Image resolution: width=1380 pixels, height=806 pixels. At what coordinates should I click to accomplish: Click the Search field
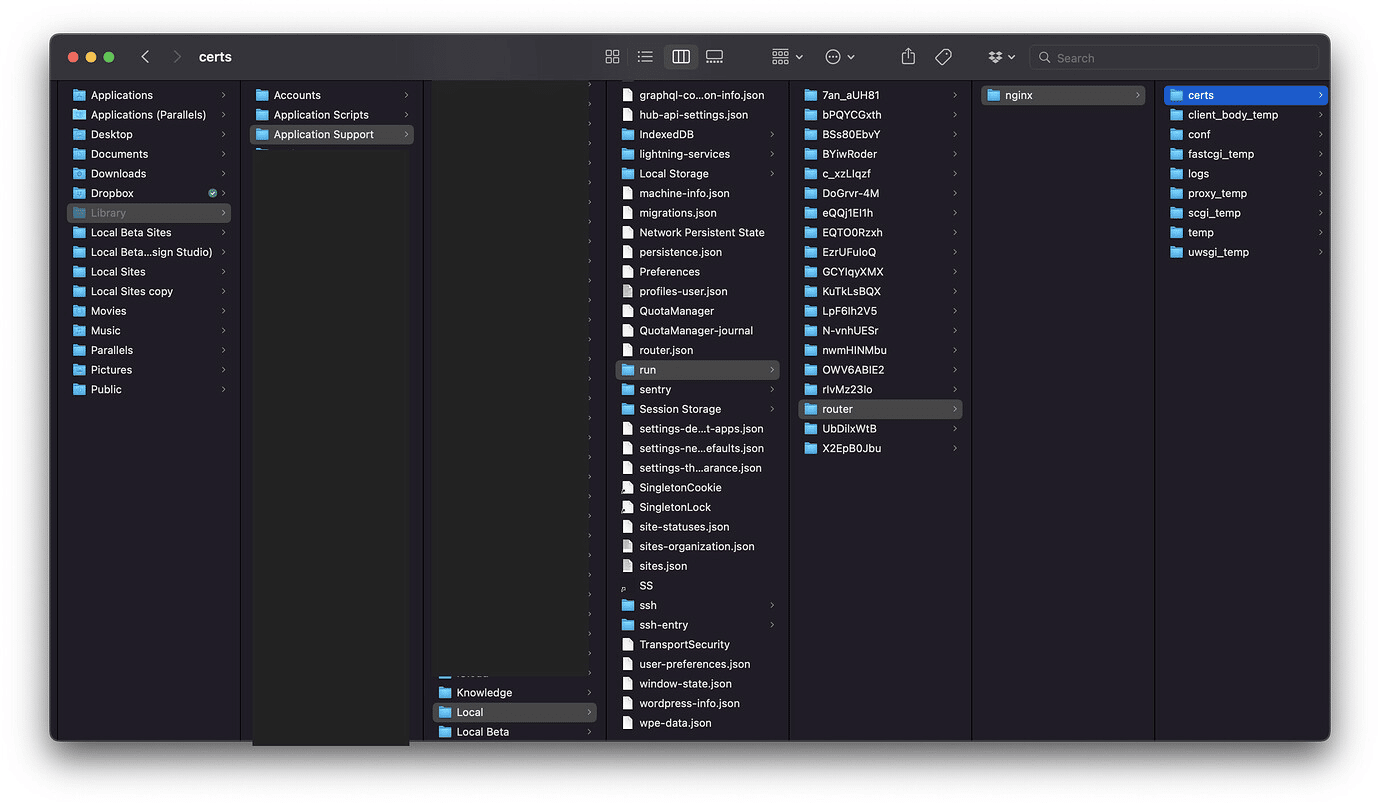pyautogui.click(x=1173, y=58)
